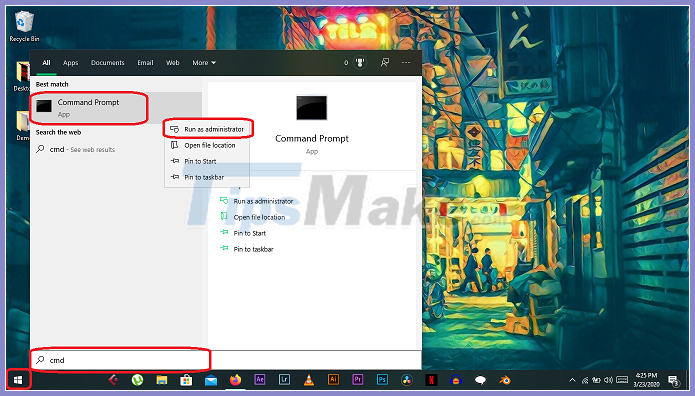Open the rewards trophy icon in search header
This screenshot has height=396, width=695.
pos(360,63)
